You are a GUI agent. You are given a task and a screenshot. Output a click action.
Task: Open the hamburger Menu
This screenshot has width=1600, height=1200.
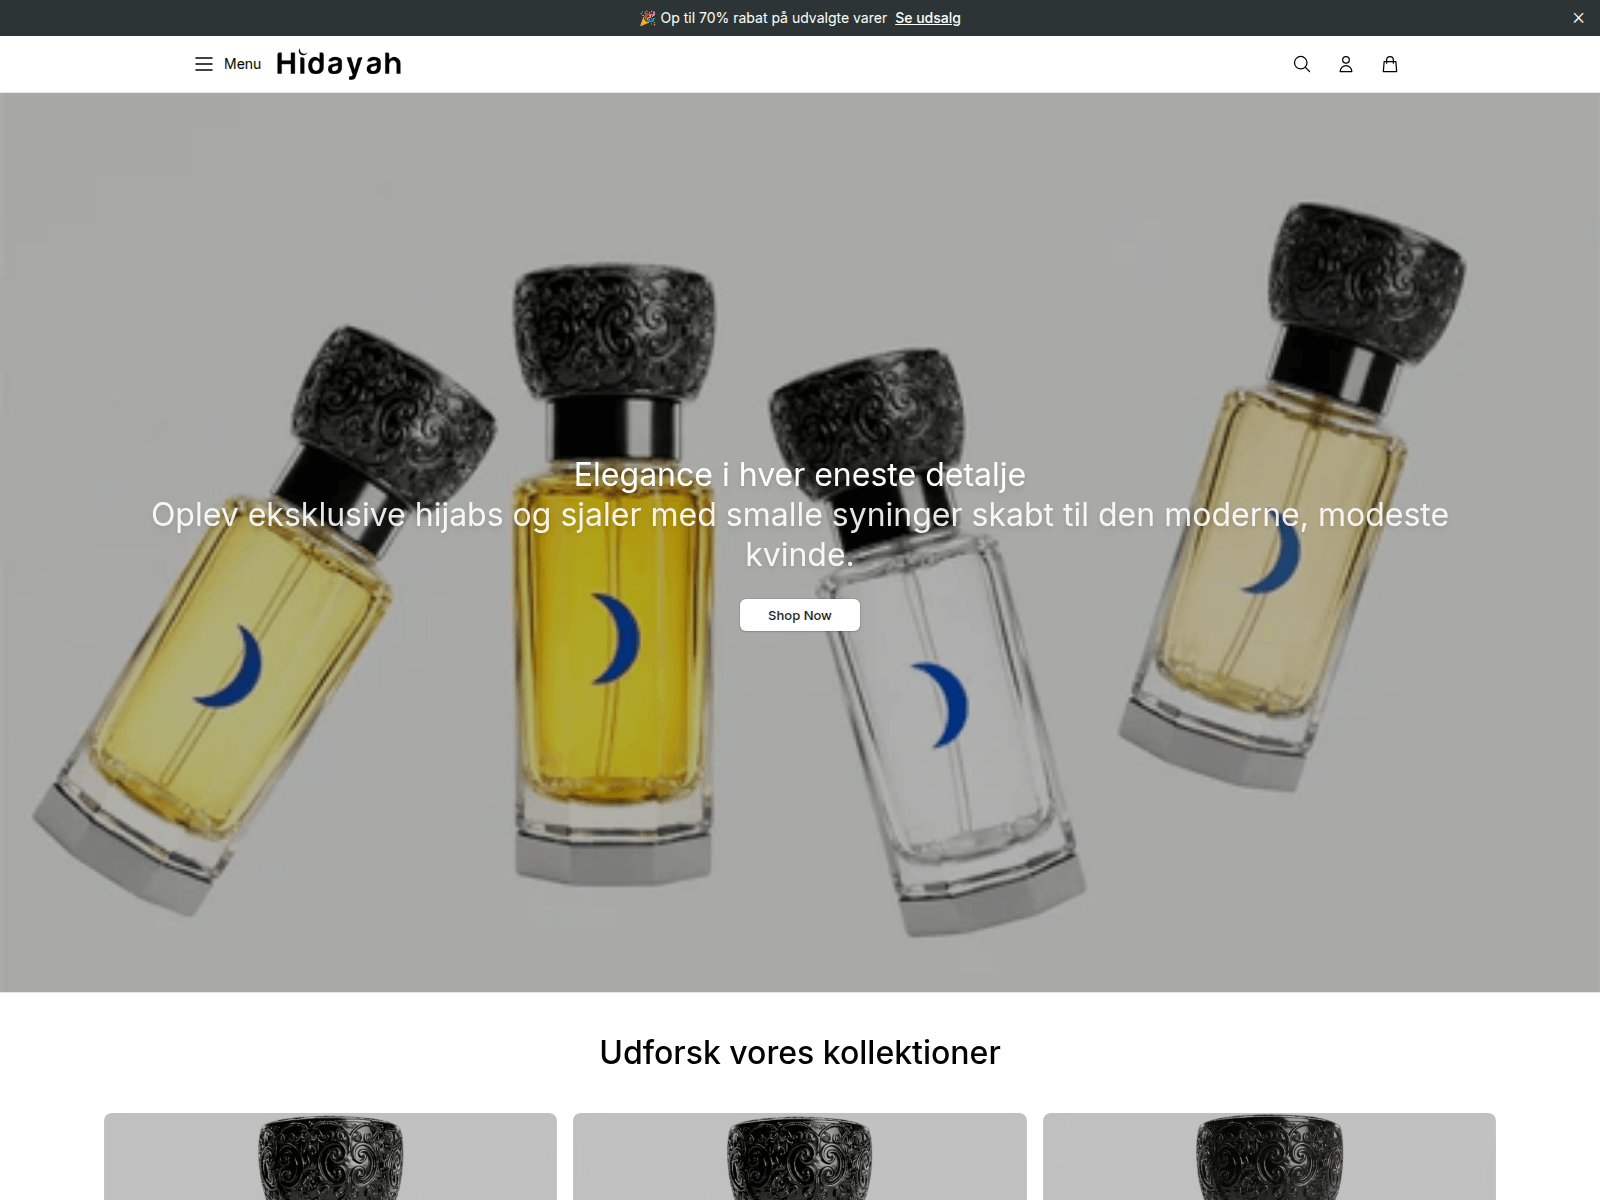pos(227,64)
